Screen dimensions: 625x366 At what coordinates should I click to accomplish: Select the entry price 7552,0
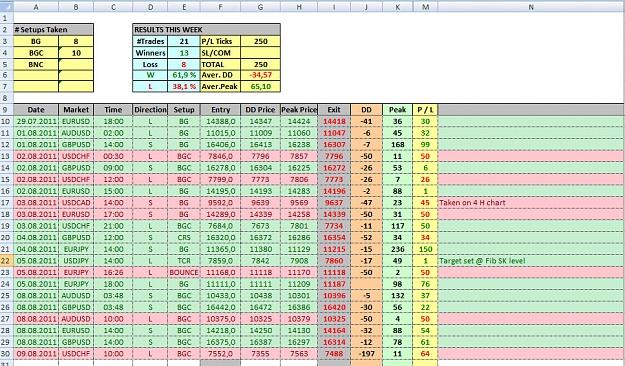coord(220,354)
